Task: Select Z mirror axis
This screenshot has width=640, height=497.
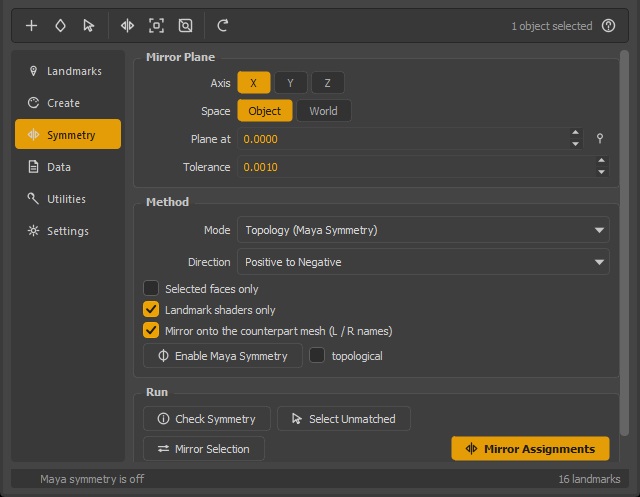Action: tap(327, 83)
